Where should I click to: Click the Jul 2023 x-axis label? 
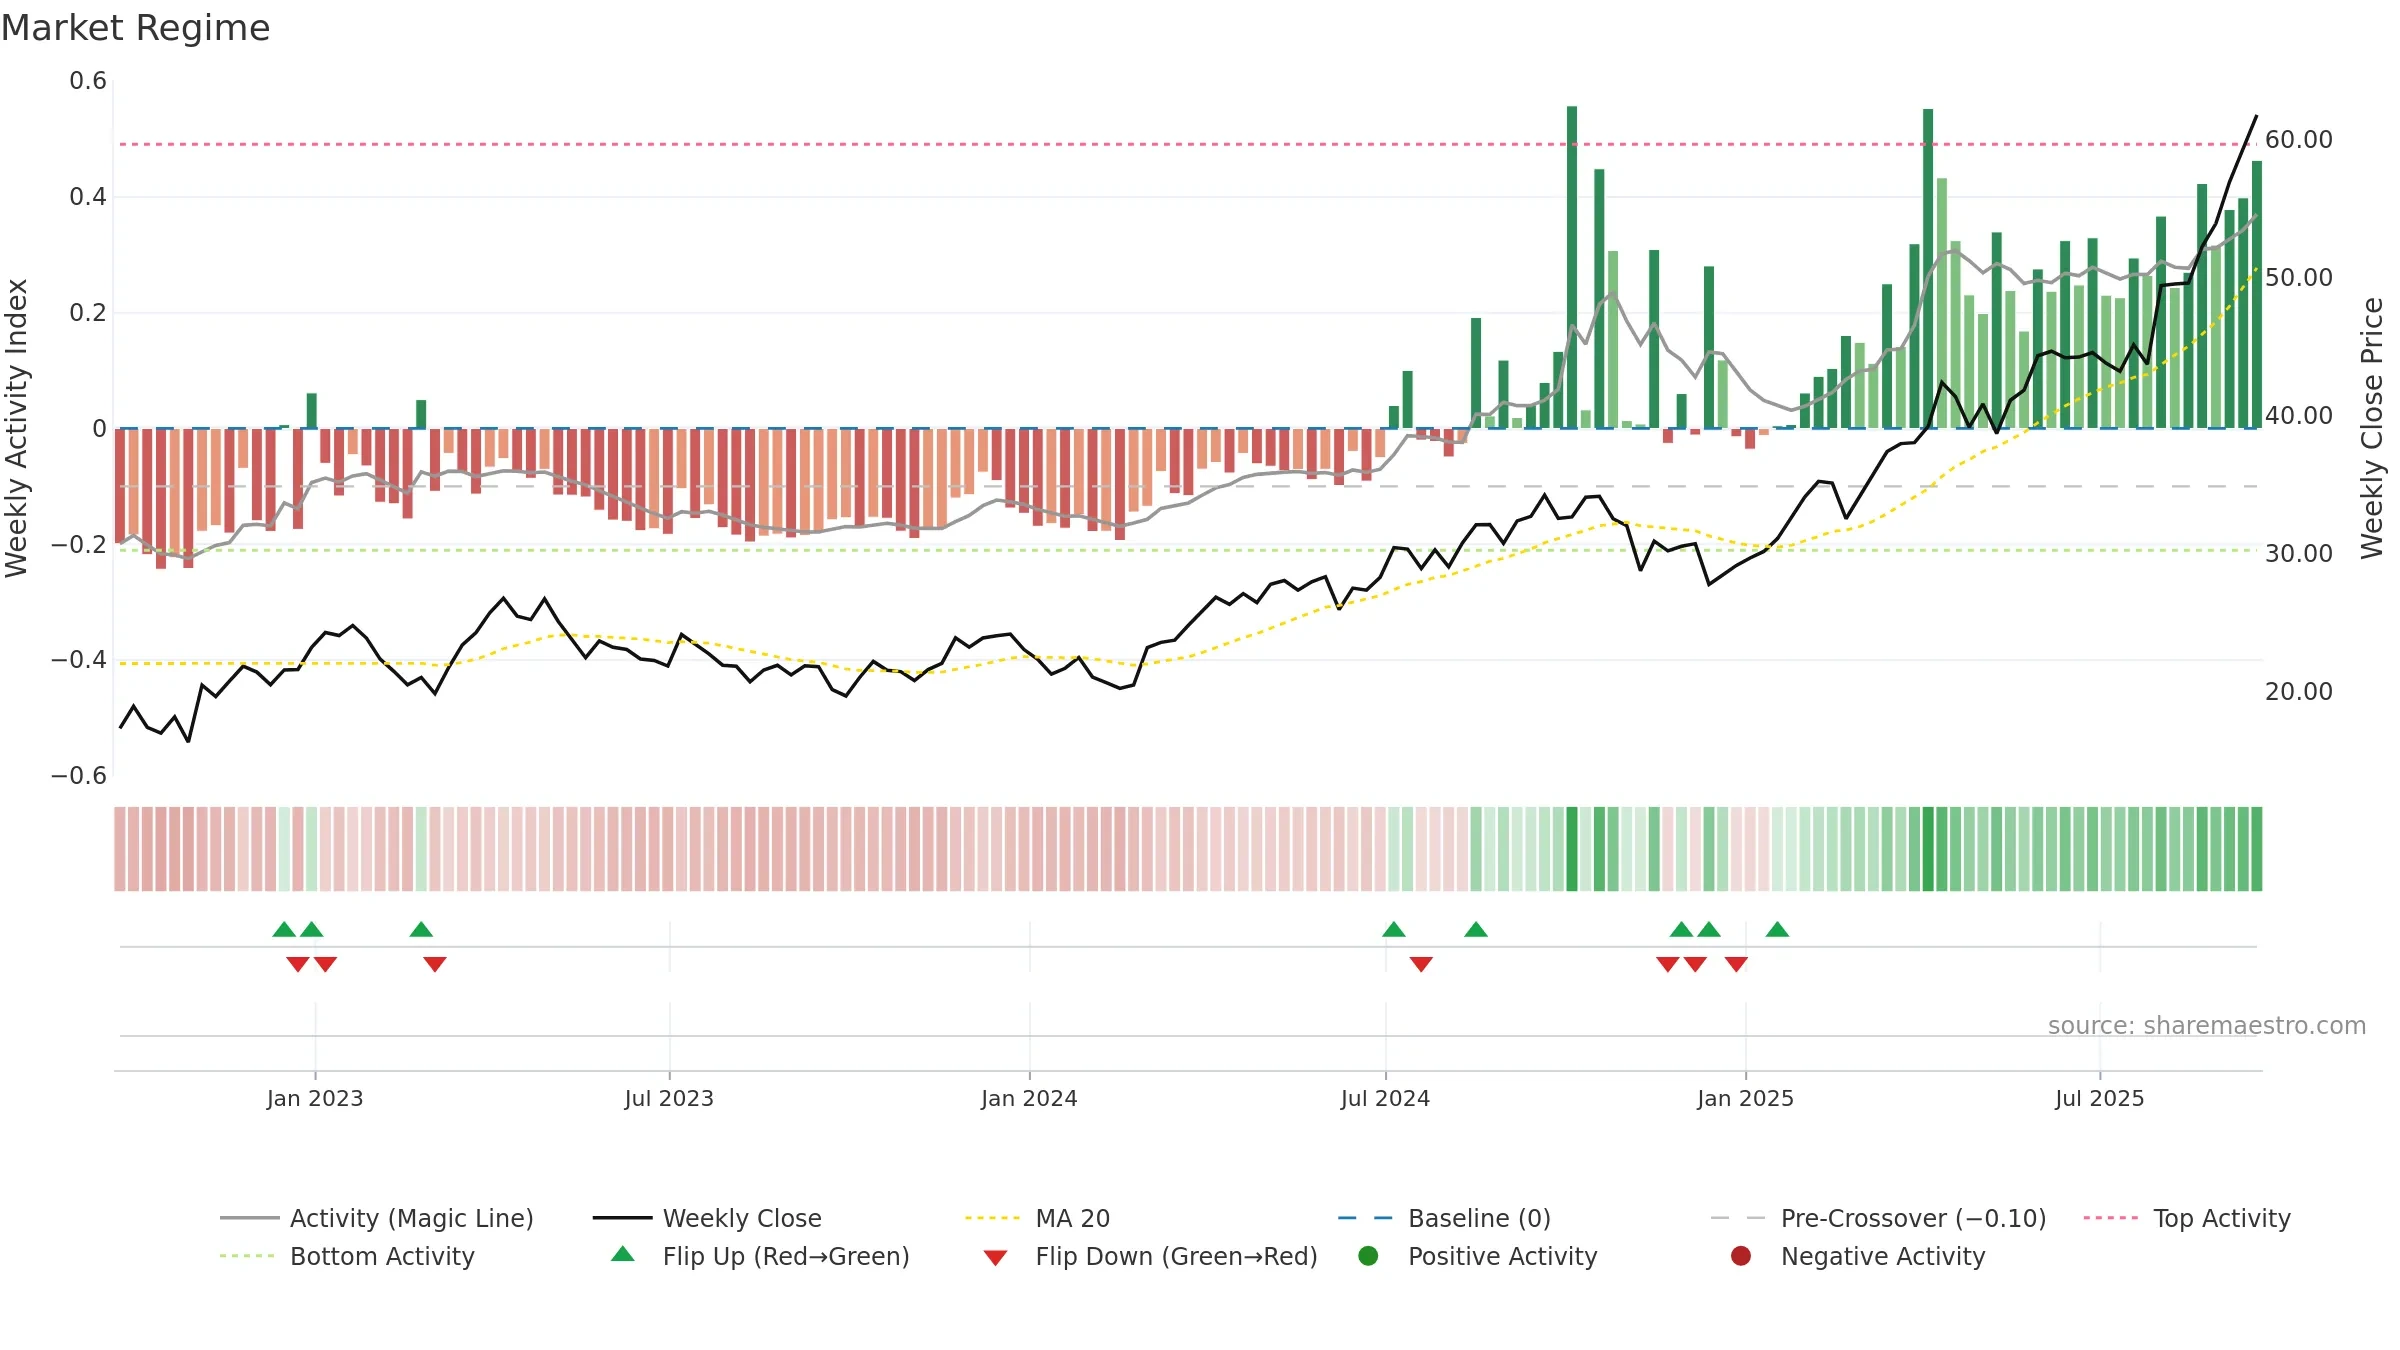669,1098
